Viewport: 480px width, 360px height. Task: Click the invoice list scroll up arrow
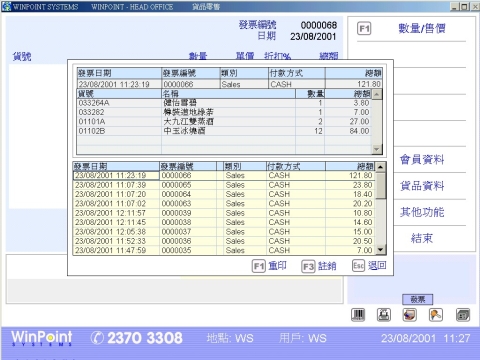point(381,166)
